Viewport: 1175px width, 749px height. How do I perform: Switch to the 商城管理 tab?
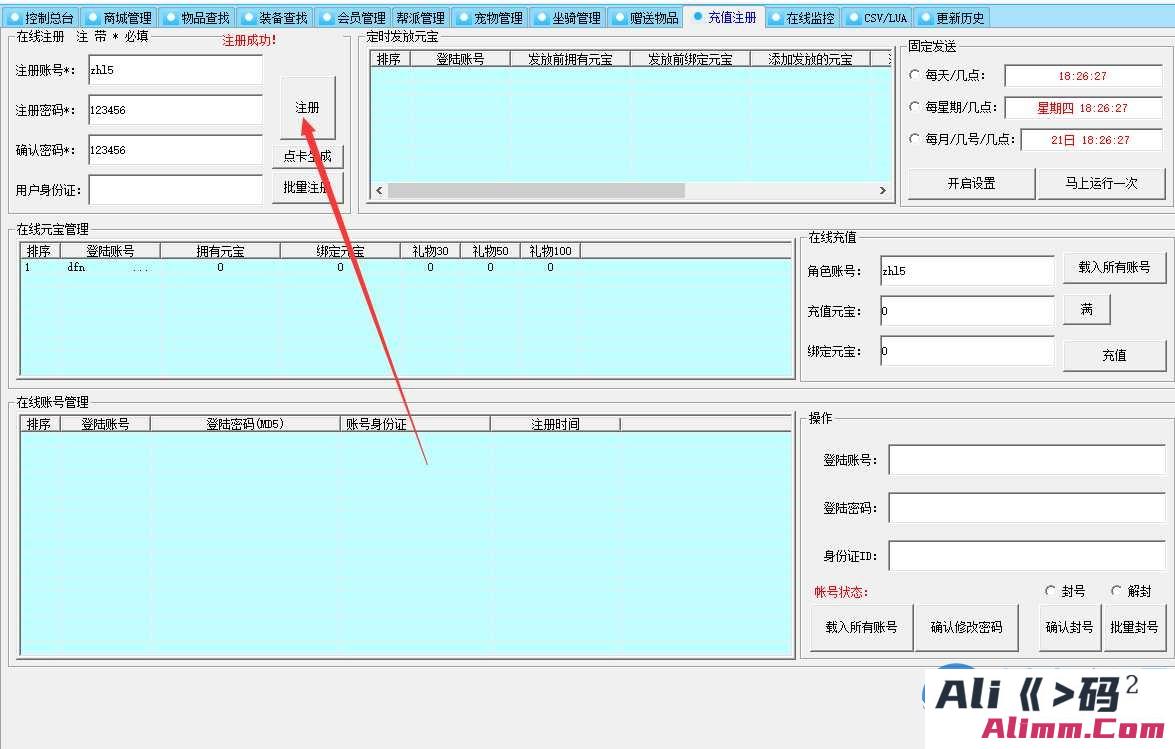(119, 17)
